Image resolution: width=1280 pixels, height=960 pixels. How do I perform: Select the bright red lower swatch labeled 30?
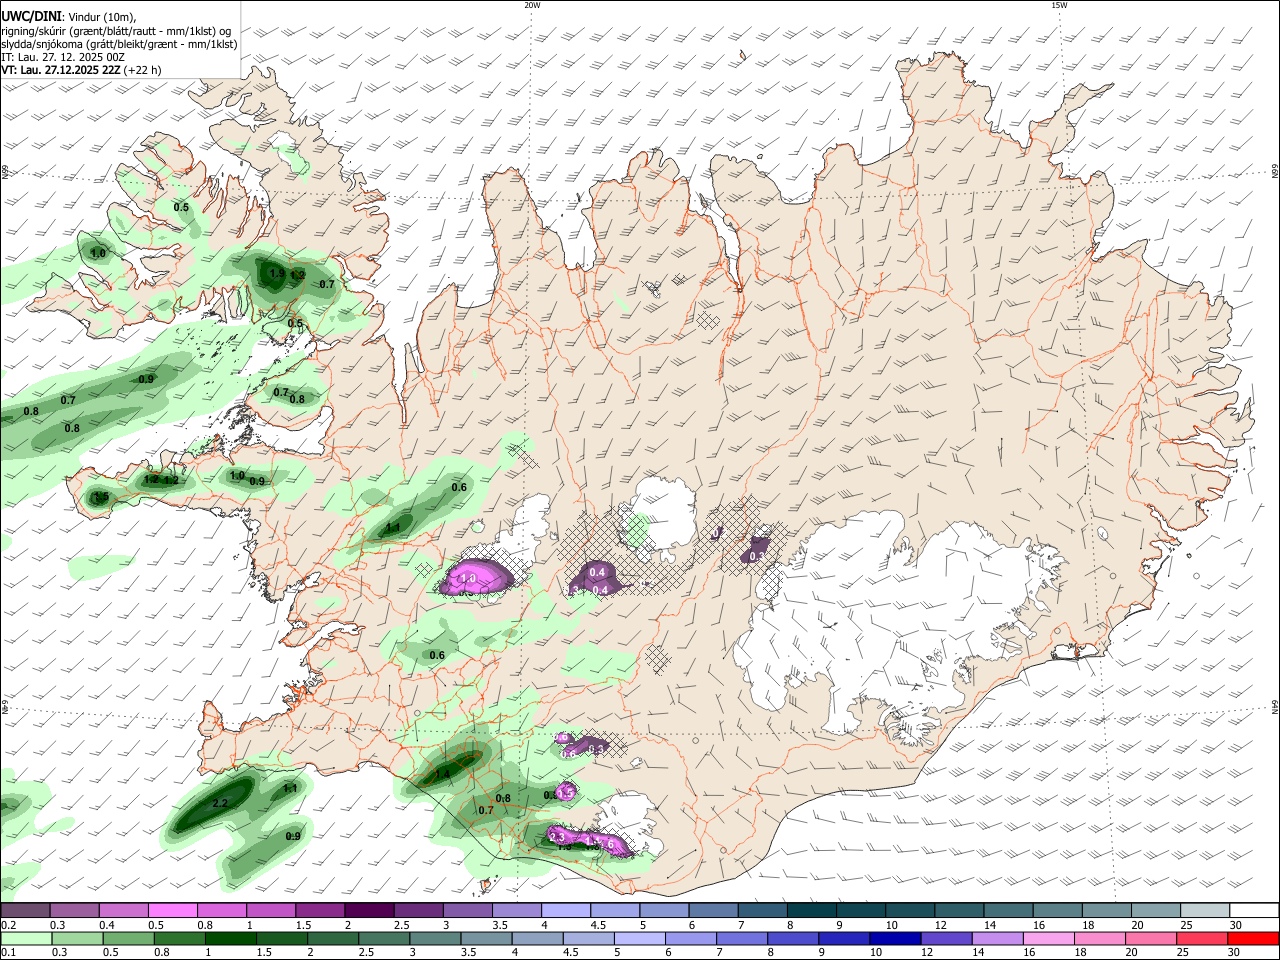click(1253, 938)
